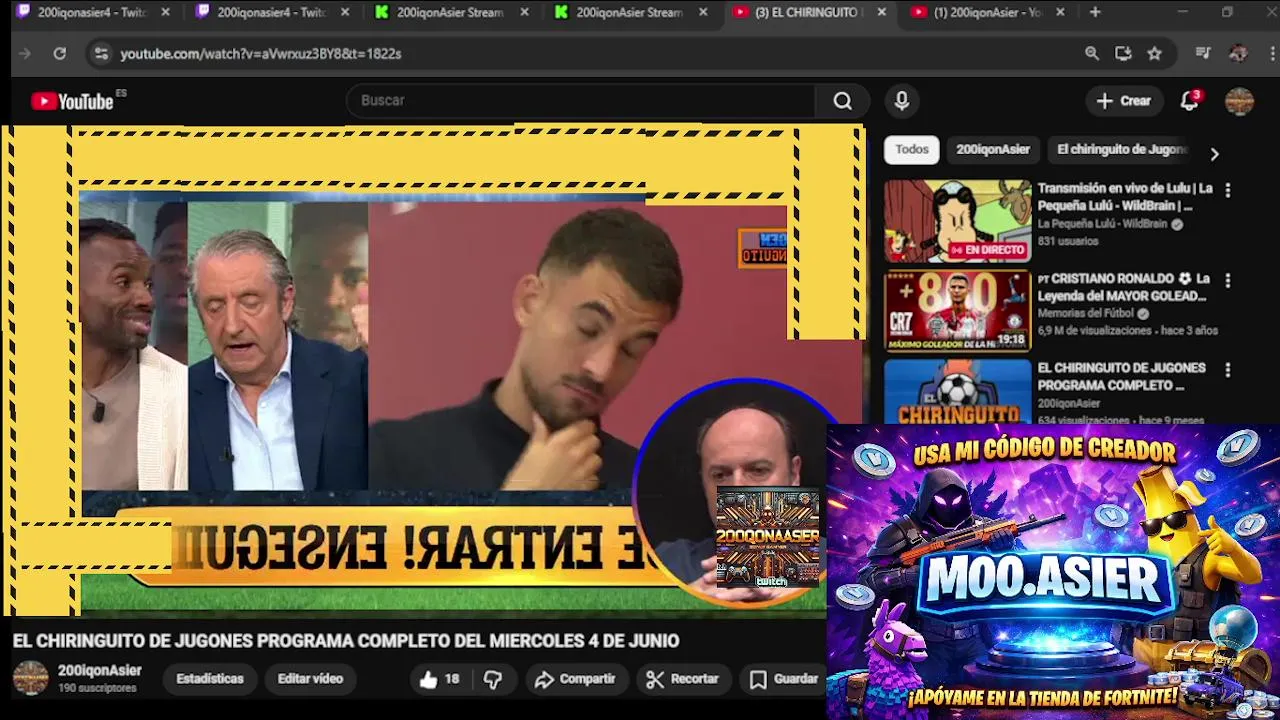
Task: Open 200iqonAsier channel avatar below video
Action: pos(30,679)
